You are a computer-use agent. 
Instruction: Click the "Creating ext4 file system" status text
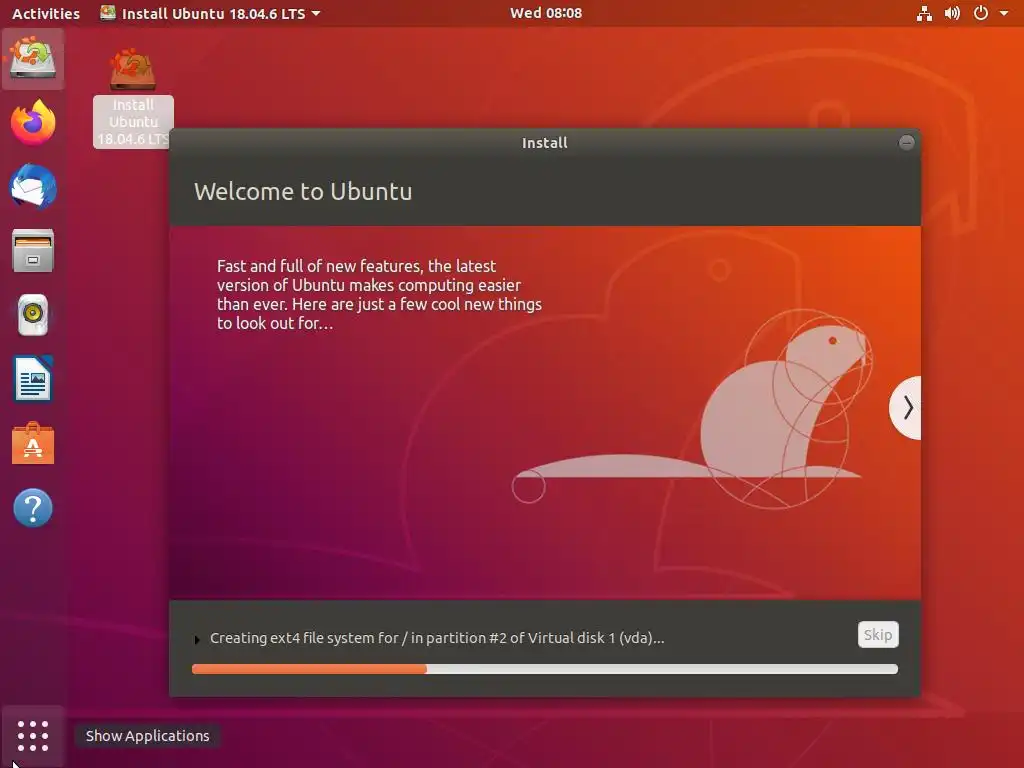pos(437,638)
